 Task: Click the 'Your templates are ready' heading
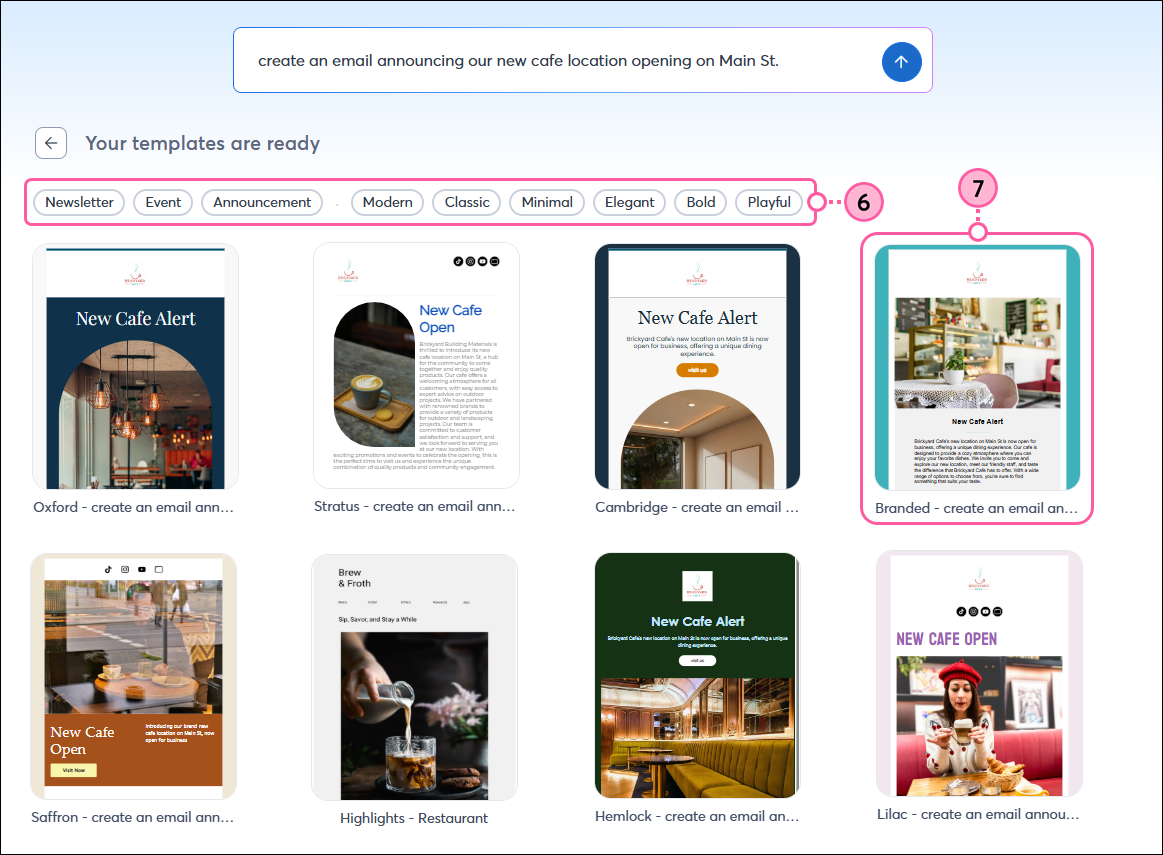(202, 143)
